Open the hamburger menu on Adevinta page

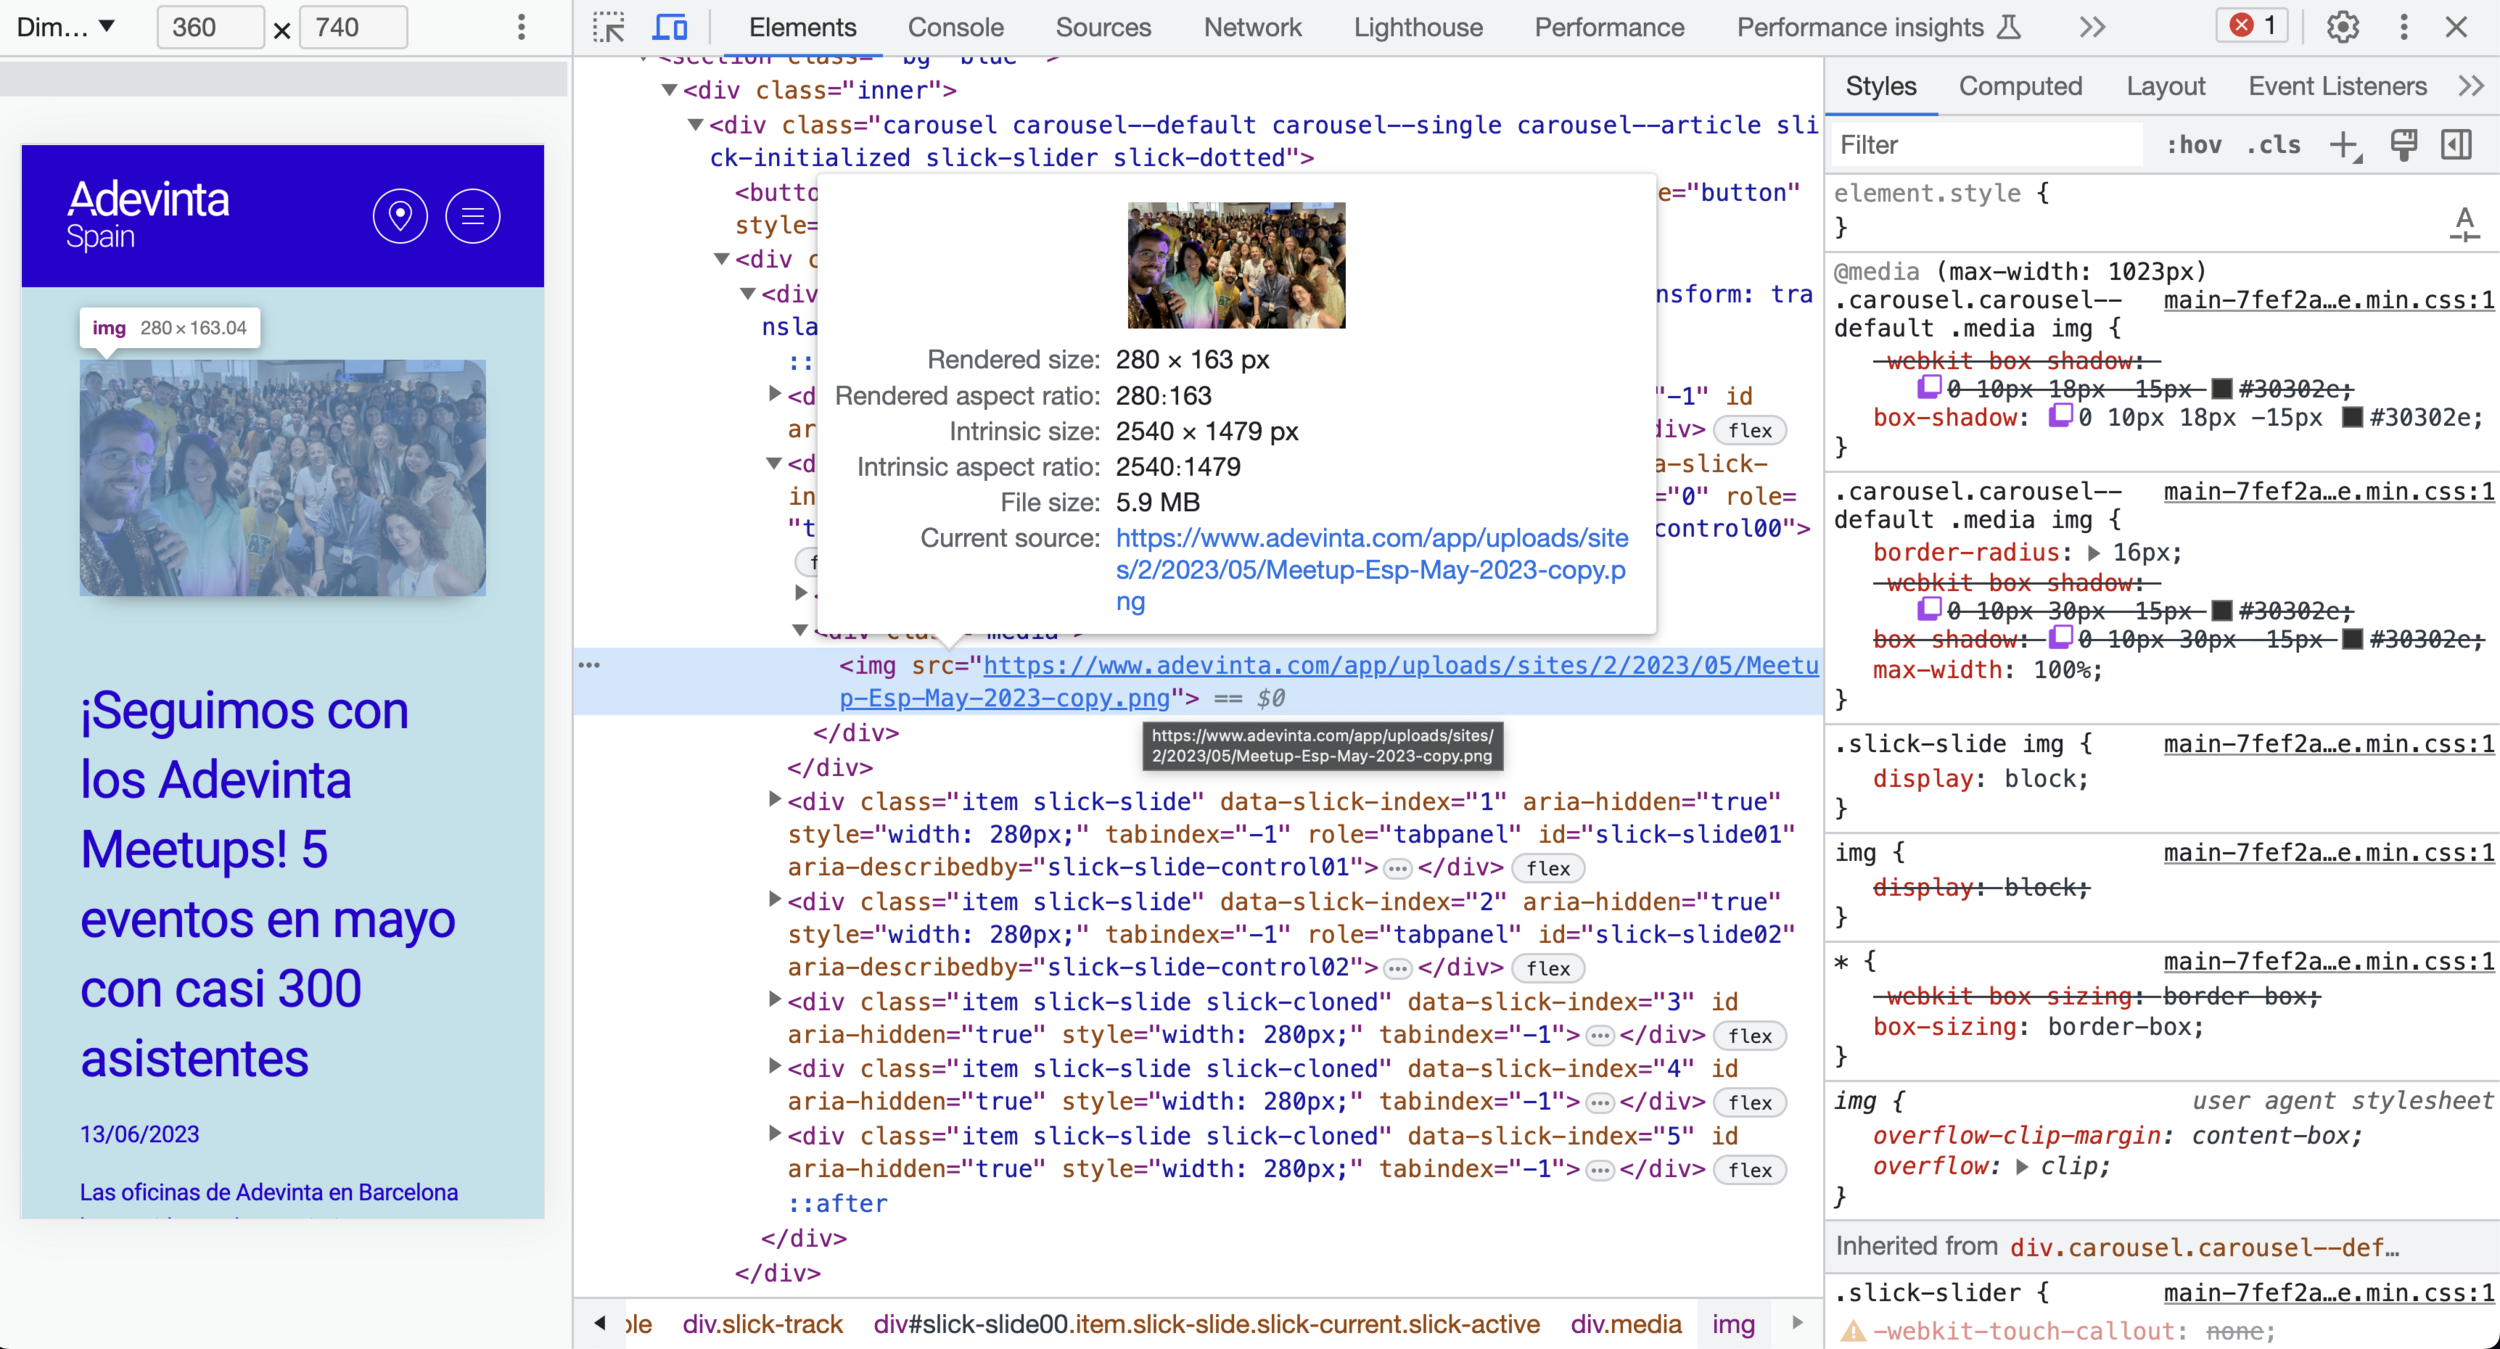[x=473, y=216]
